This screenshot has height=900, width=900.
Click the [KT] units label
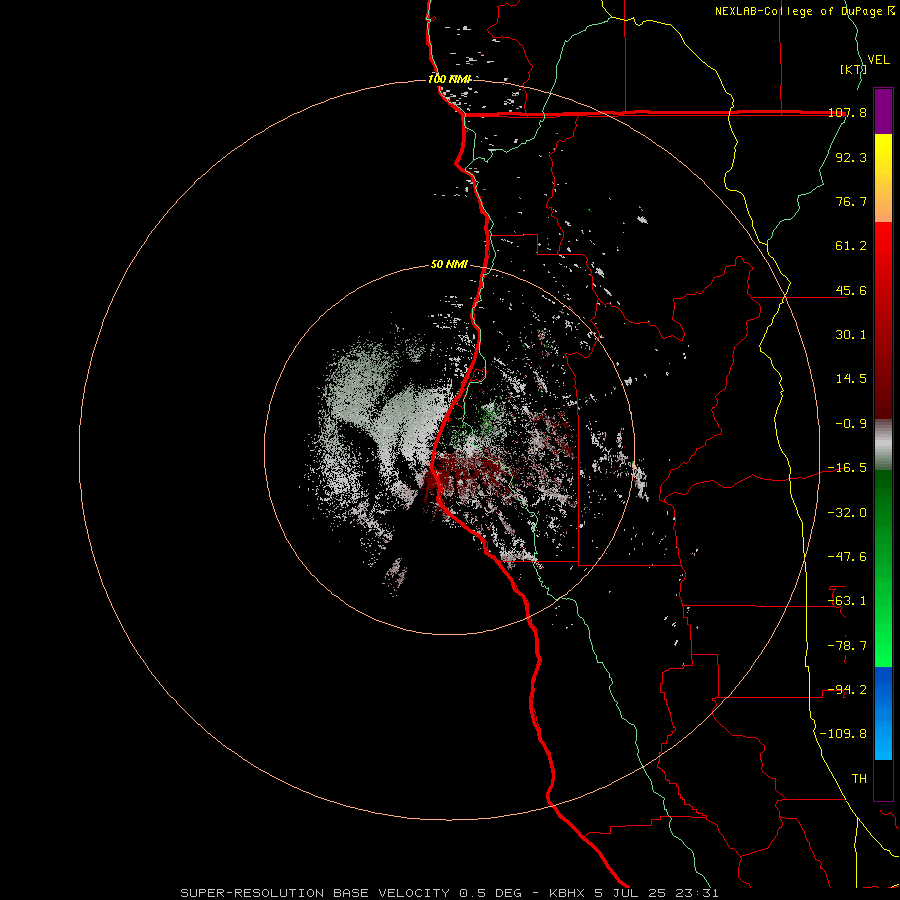[853, 69]
